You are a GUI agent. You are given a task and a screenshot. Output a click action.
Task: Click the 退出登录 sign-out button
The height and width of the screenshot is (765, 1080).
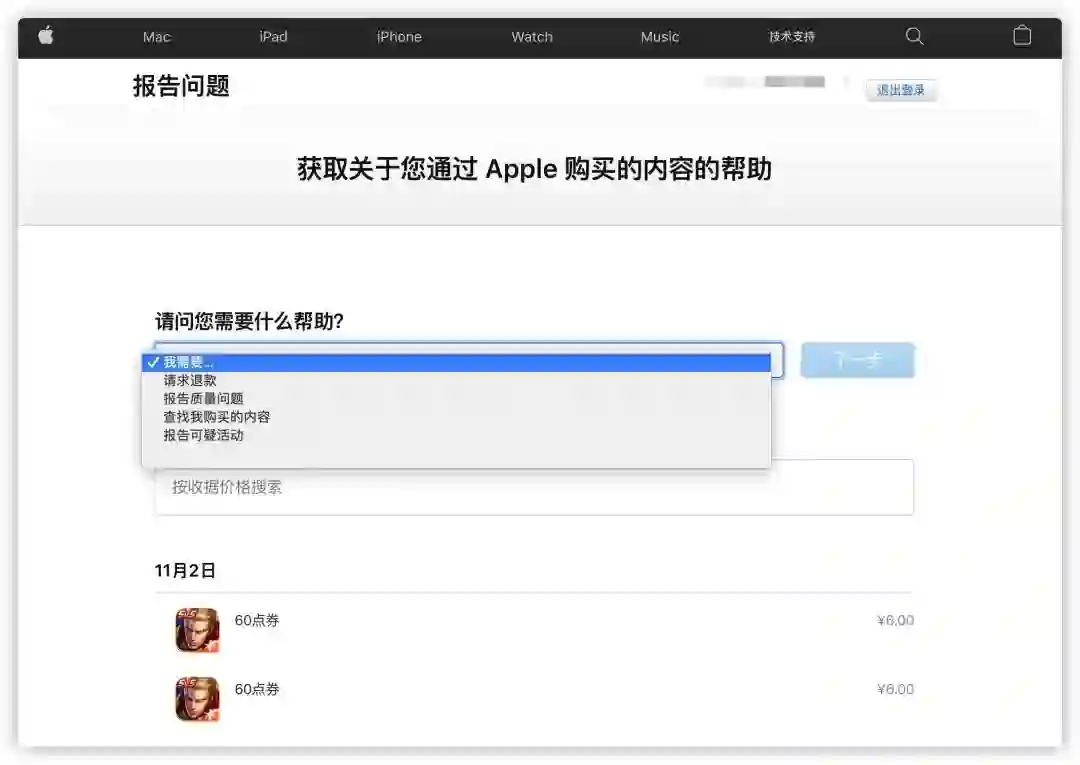pyautogui.click(x=900, y=90)
